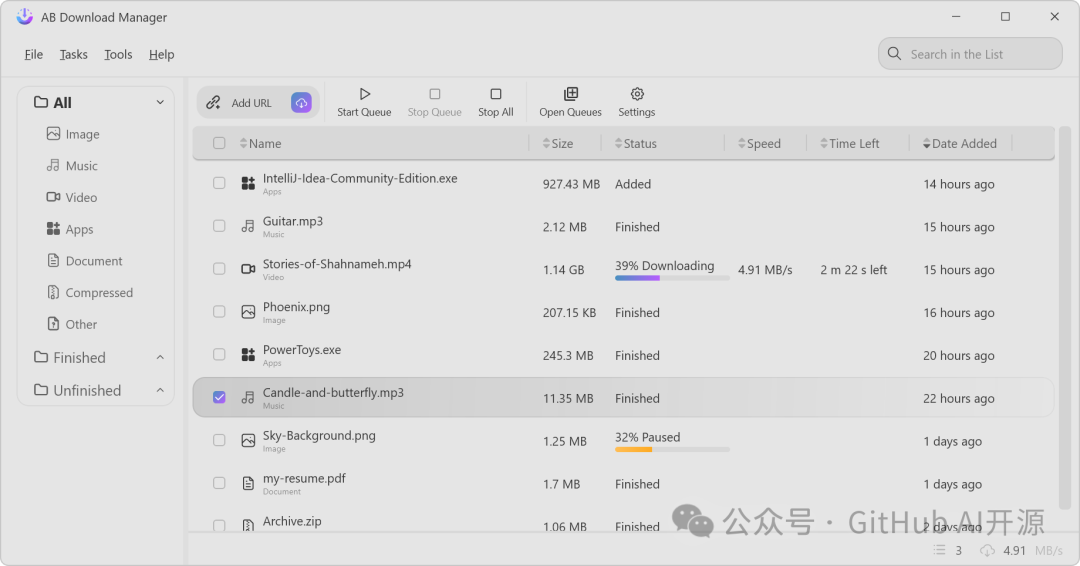Click the 927.43 MB size cell

(x=571, y=184)
